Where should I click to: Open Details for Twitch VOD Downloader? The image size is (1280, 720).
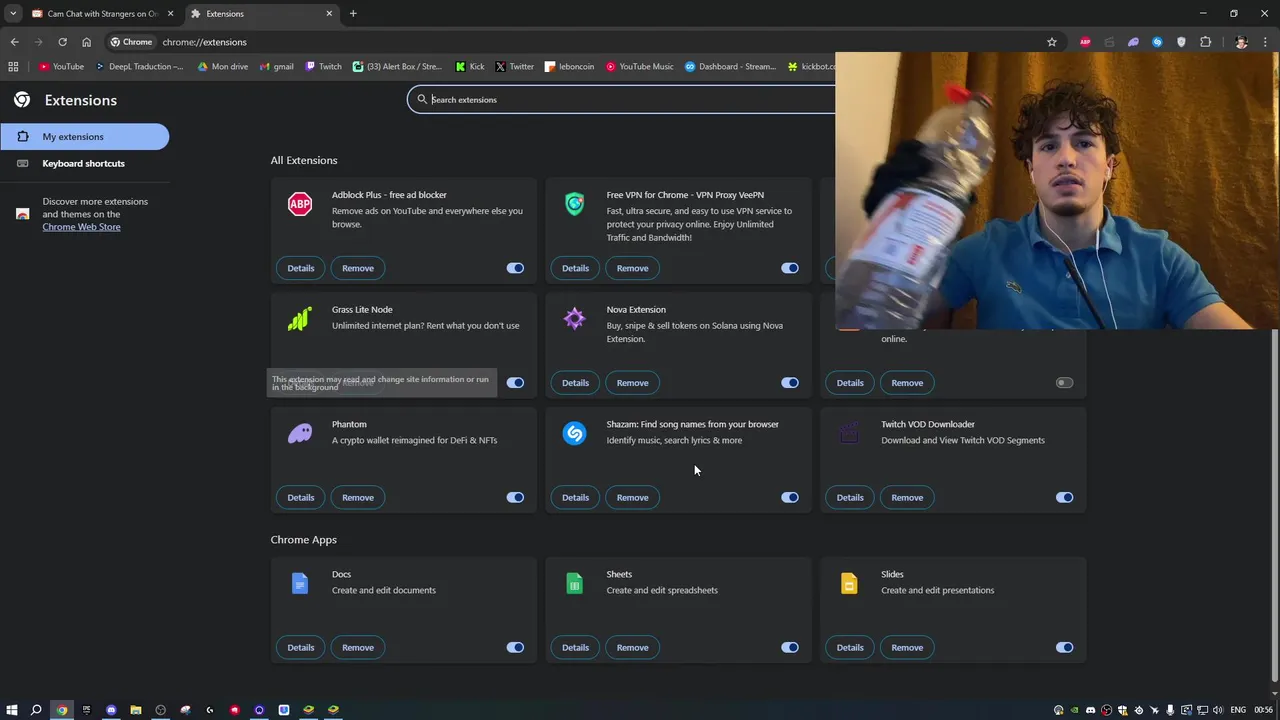tap(850, 497)
